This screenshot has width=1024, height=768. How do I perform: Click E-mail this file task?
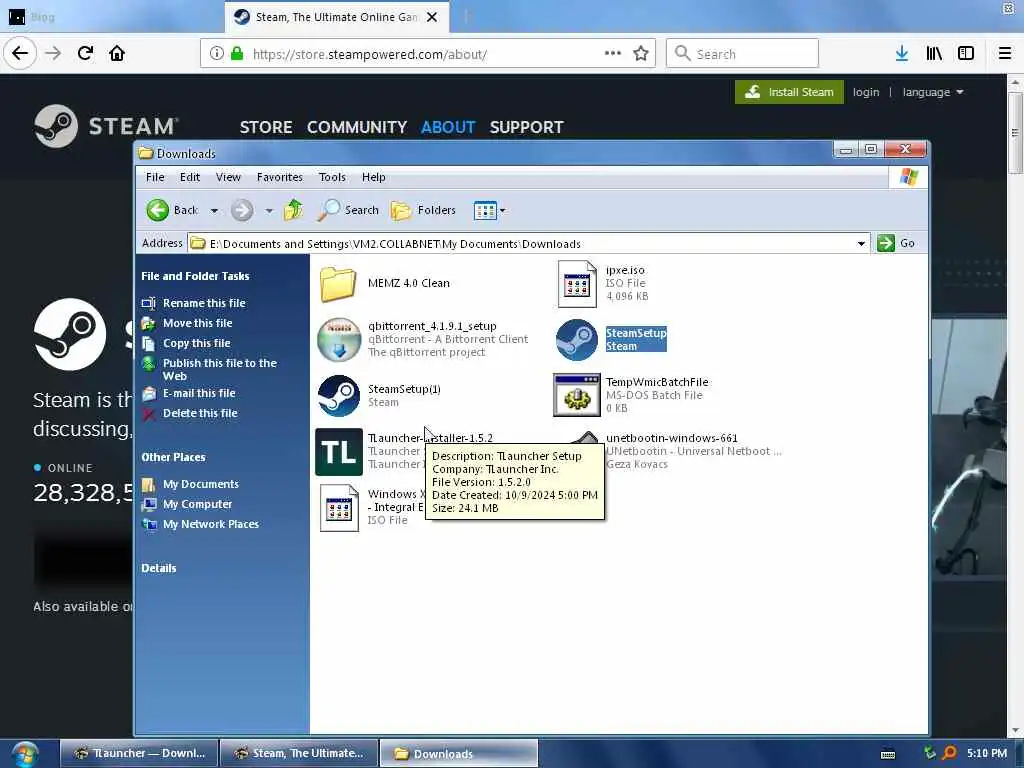click(199, 393)
